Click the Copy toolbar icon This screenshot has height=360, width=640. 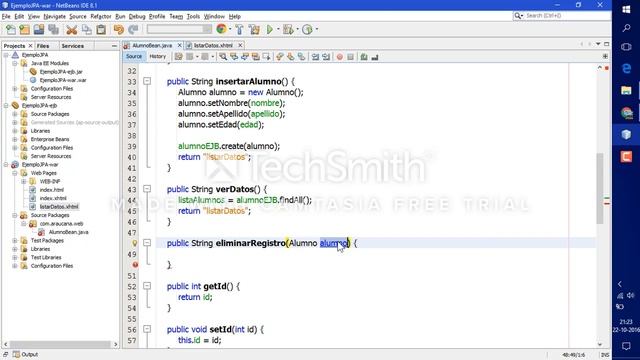(87, 29)
